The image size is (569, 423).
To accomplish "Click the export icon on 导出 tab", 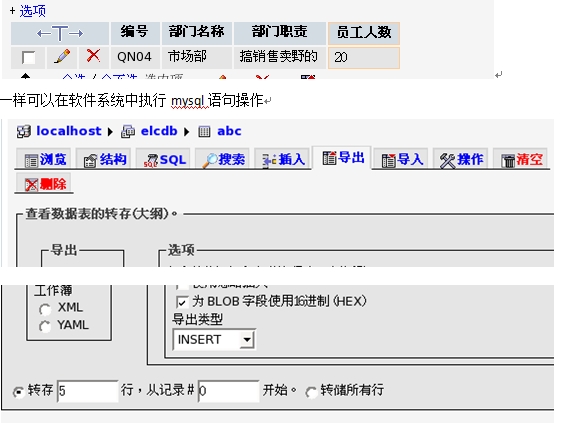I will (329, 158).
